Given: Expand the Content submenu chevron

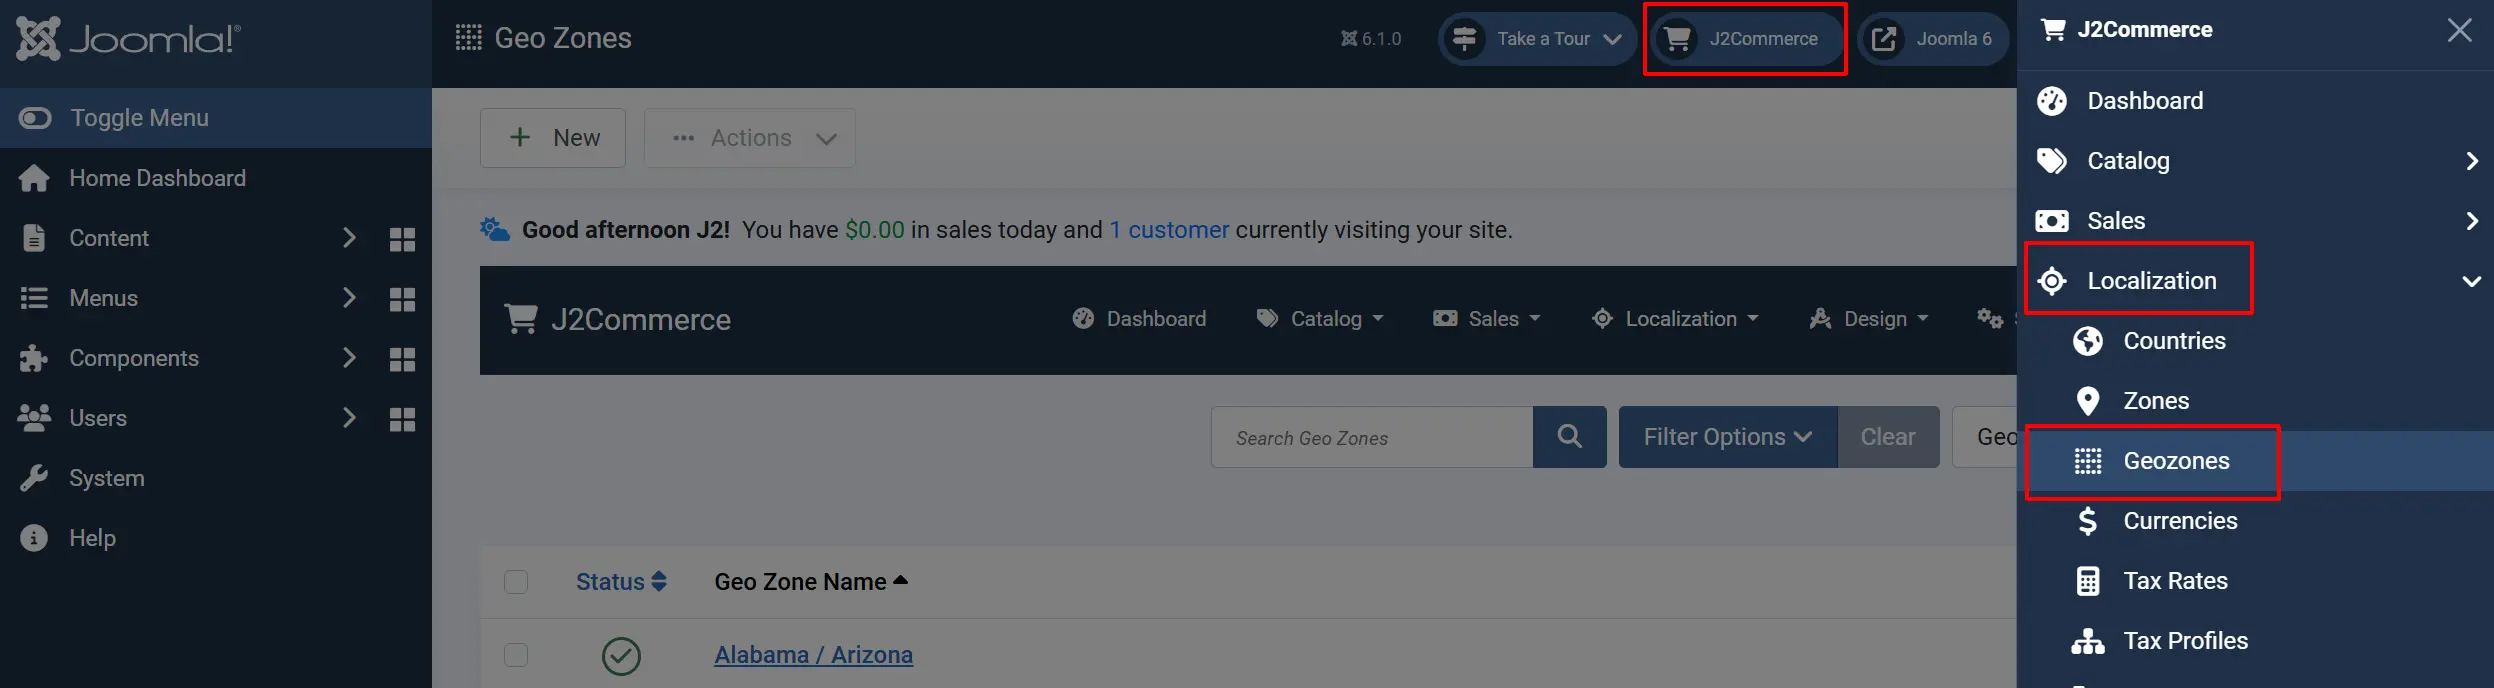Looking at the screenshot, I should point(349,238).
